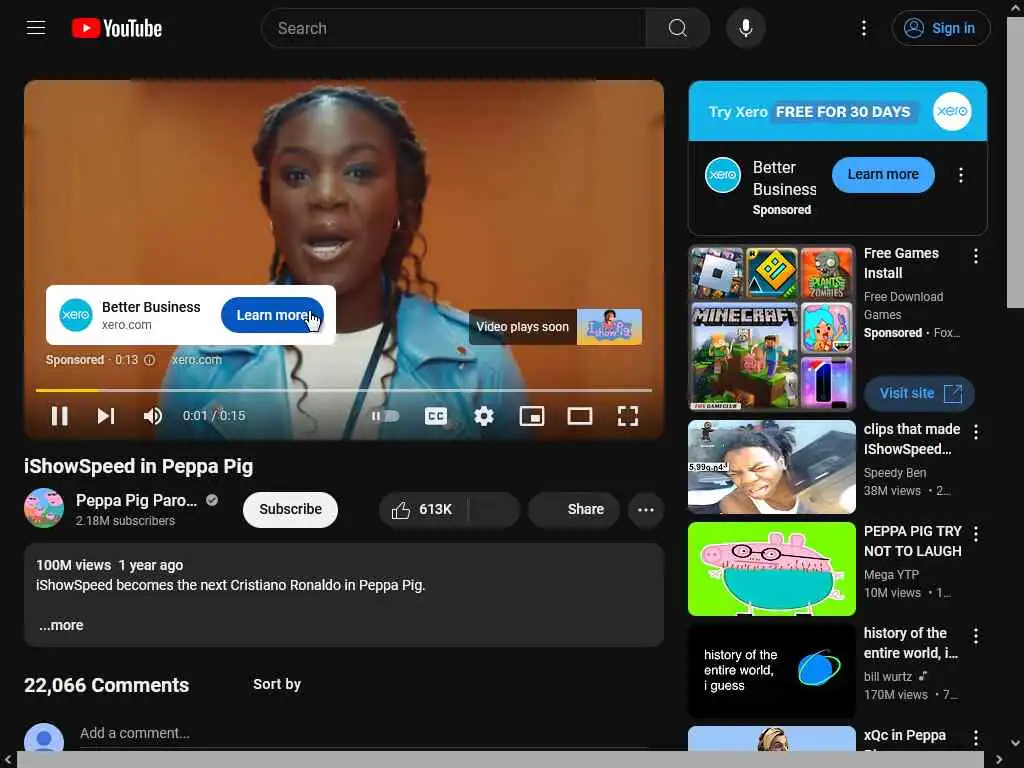Open the hamburger guide menu
This screenshot has width=1024, height=768.
point(36,28)
